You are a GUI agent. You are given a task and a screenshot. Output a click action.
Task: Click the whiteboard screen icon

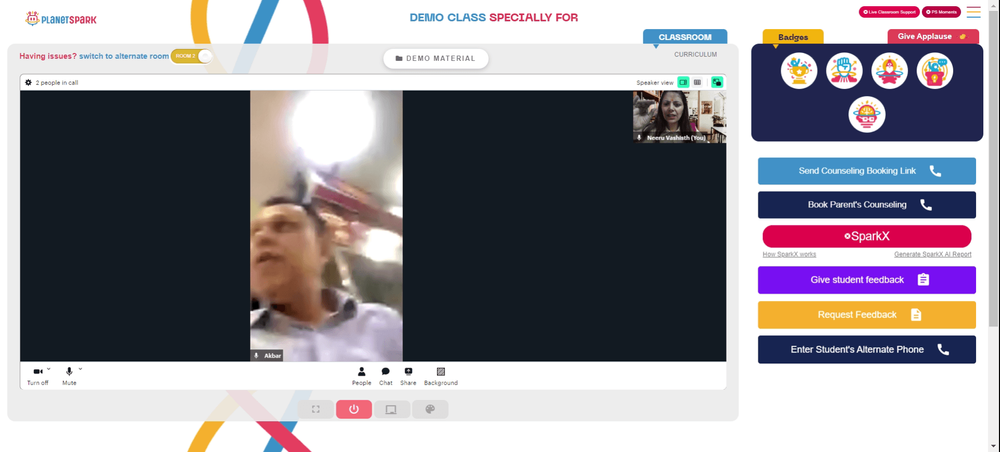[x=392, y=409]
